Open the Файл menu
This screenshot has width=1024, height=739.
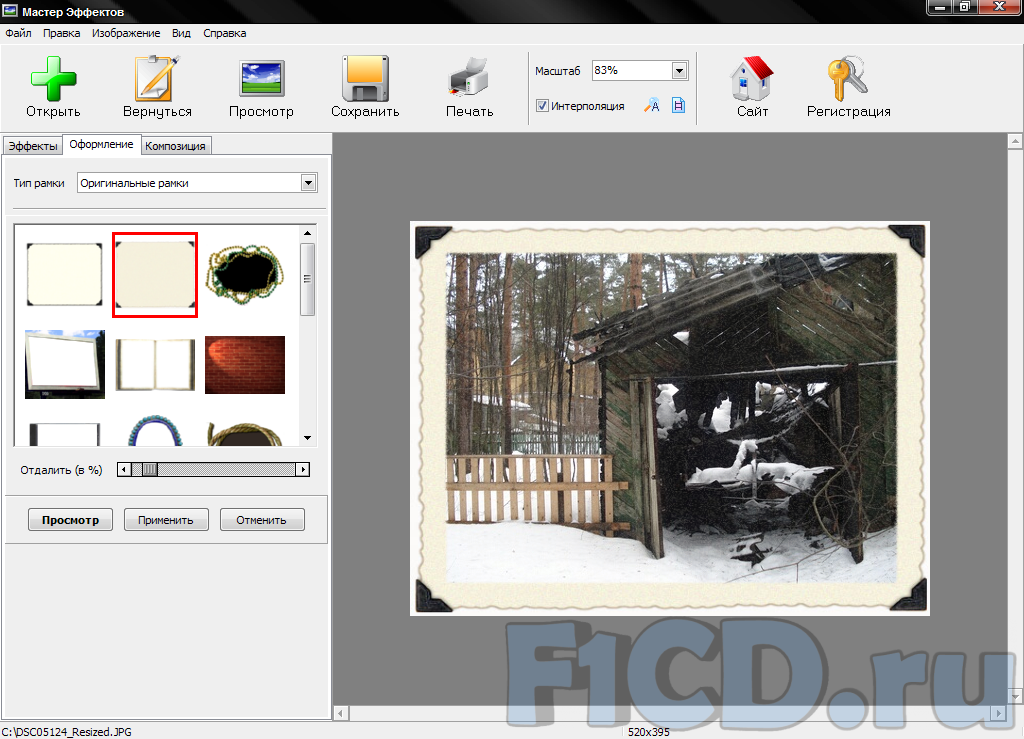pos(18,33)
